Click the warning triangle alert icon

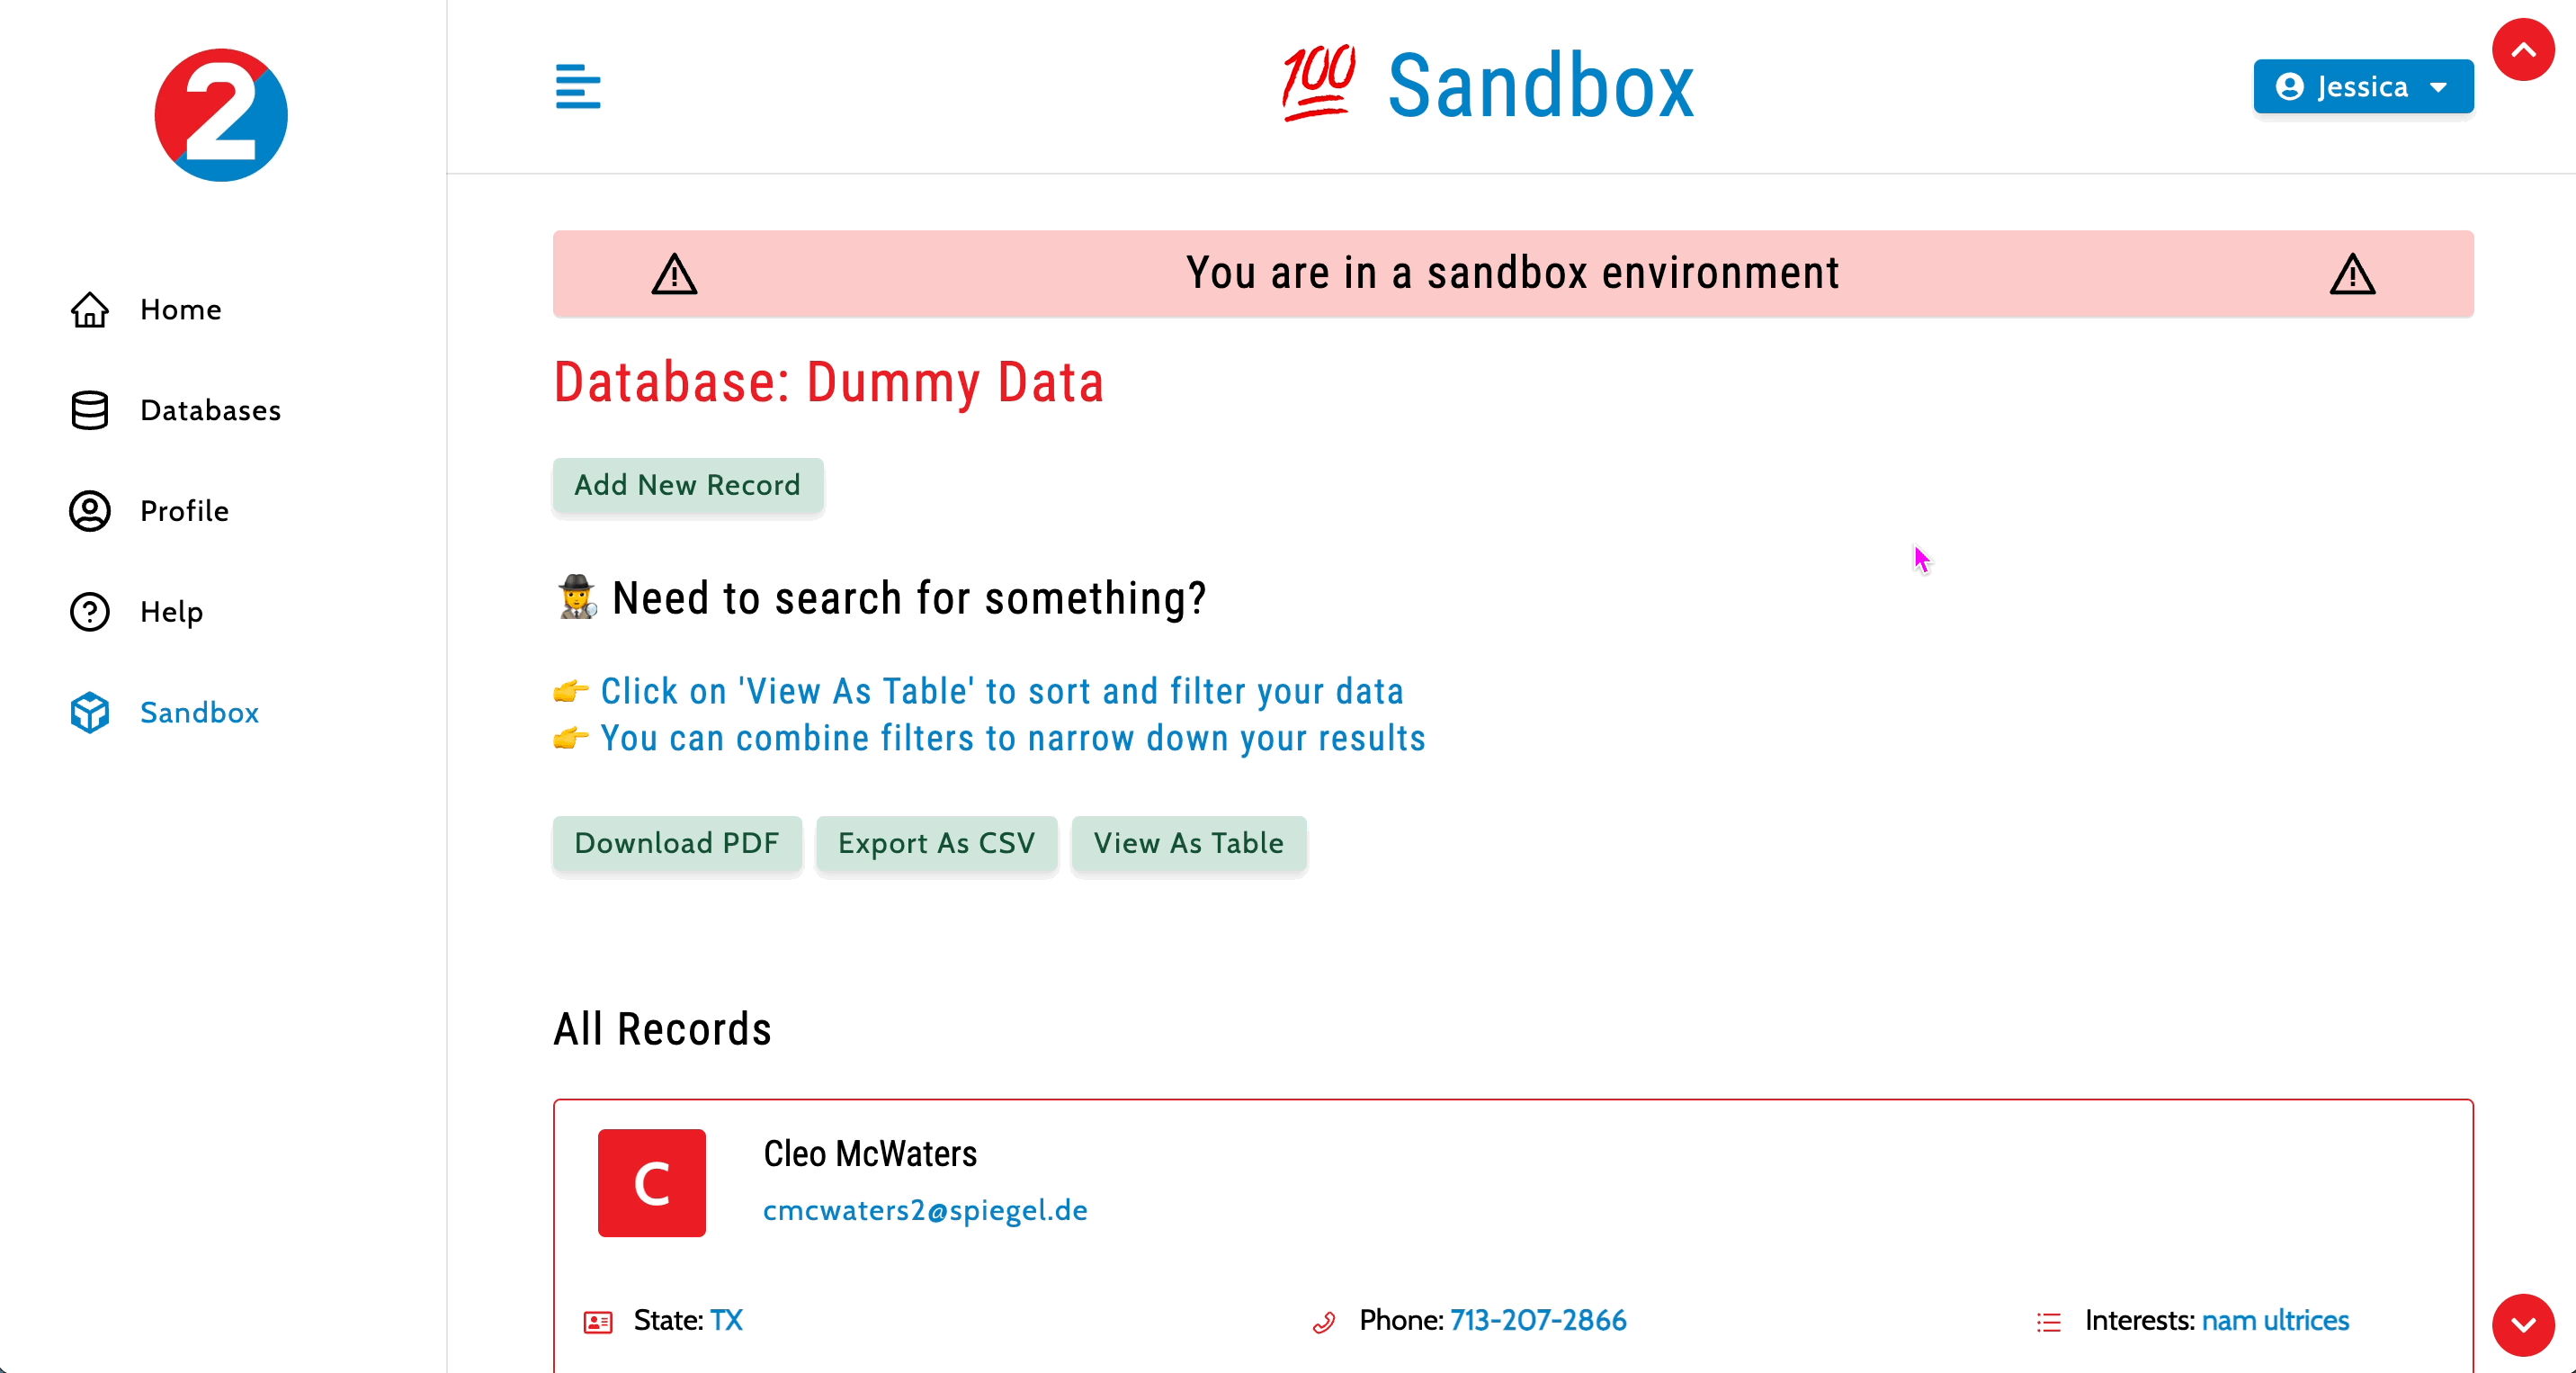[x=675, y=273]
